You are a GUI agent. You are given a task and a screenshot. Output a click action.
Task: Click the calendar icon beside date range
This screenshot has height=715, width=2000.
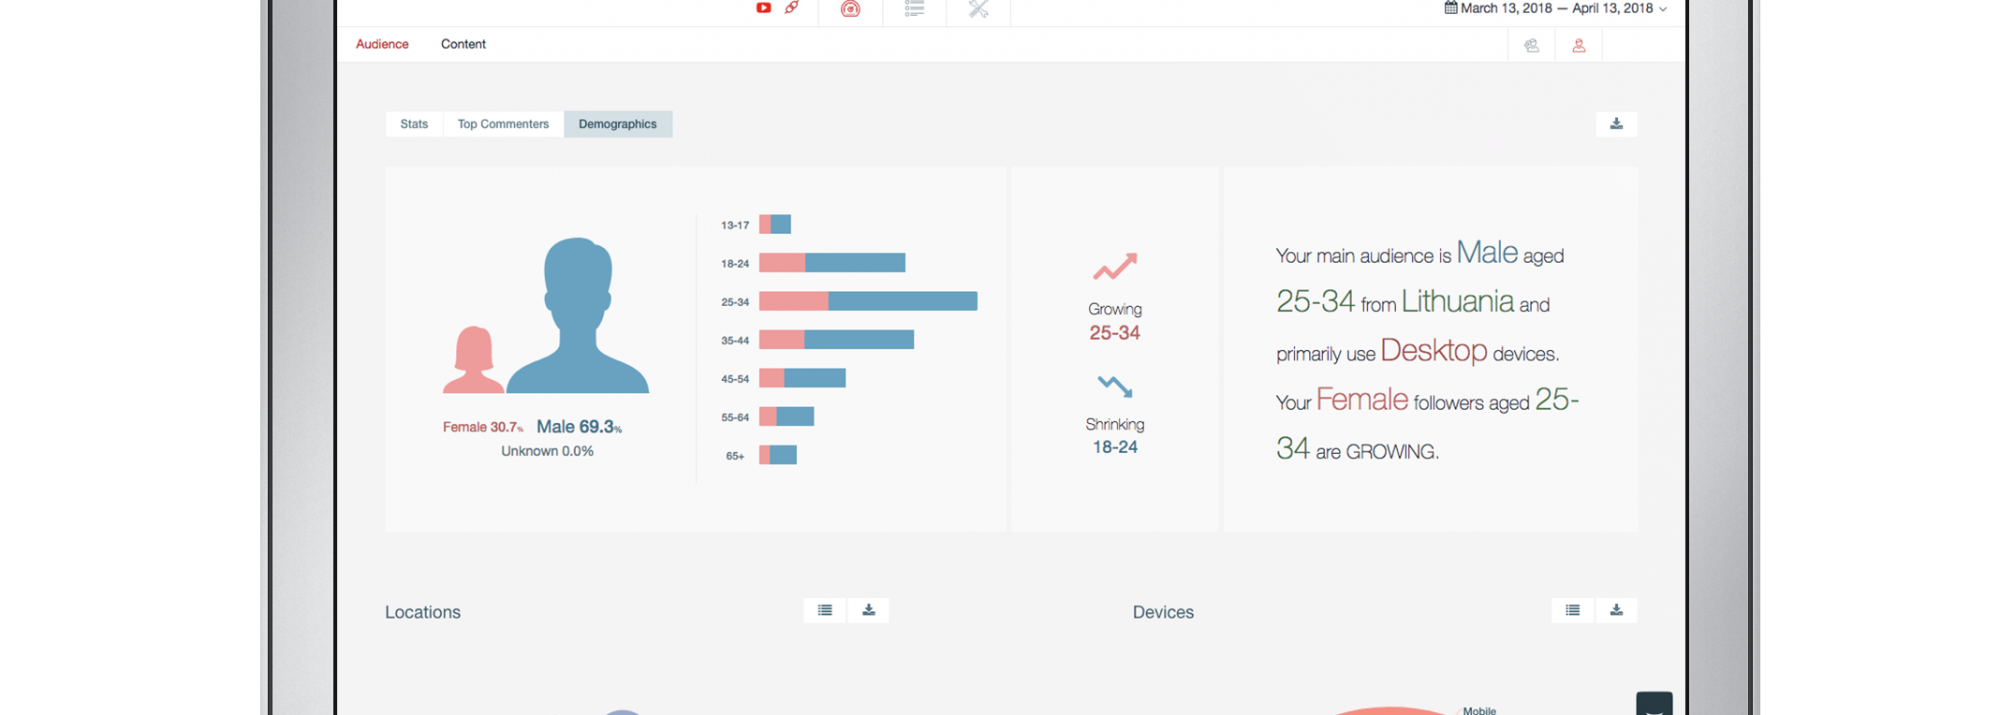[x=1451, y=8]
